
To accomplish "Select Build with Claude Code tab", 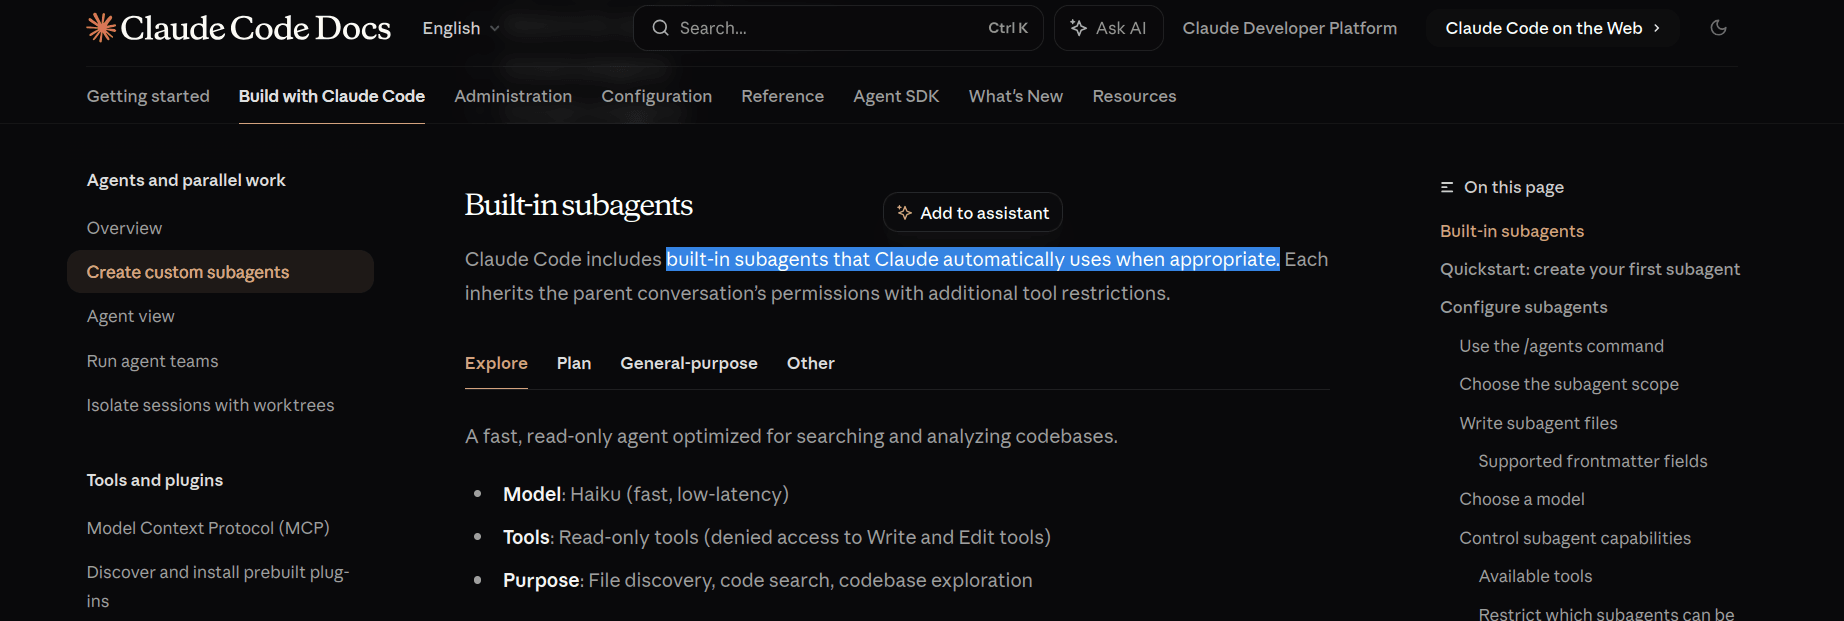I will [x=332, y=96].
